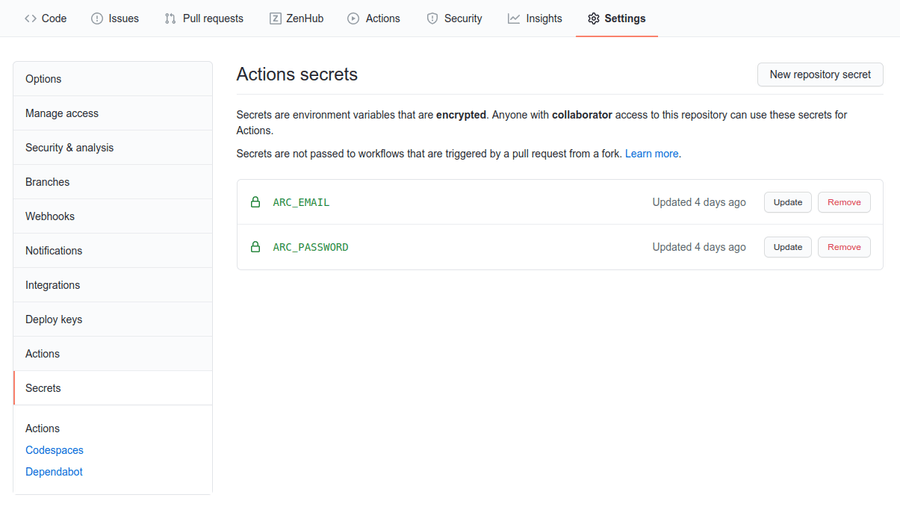The image size is (900, 506).
Task: Open Actions settings in the sidebar
Action: [113, 354]
